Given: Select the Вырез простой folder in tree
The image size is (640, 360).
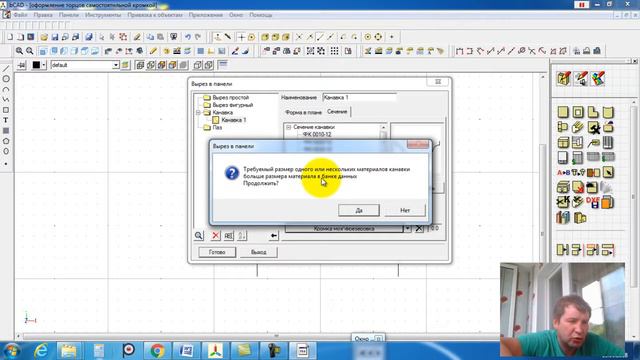Looking at the screenshot, I should coord(230,98).
